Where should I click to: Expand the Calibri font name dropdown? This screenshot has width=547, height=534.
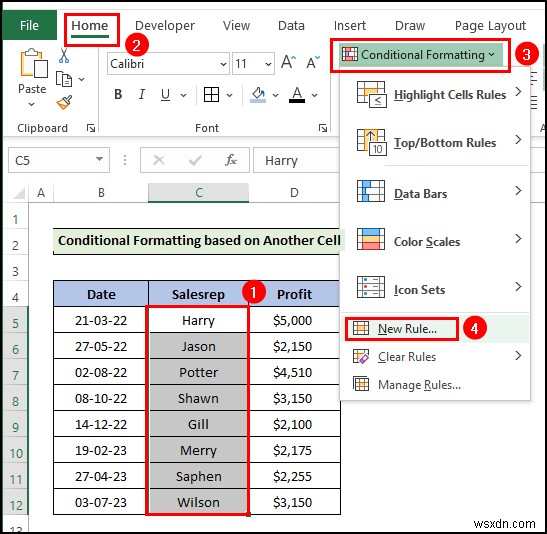pos(223,64)
